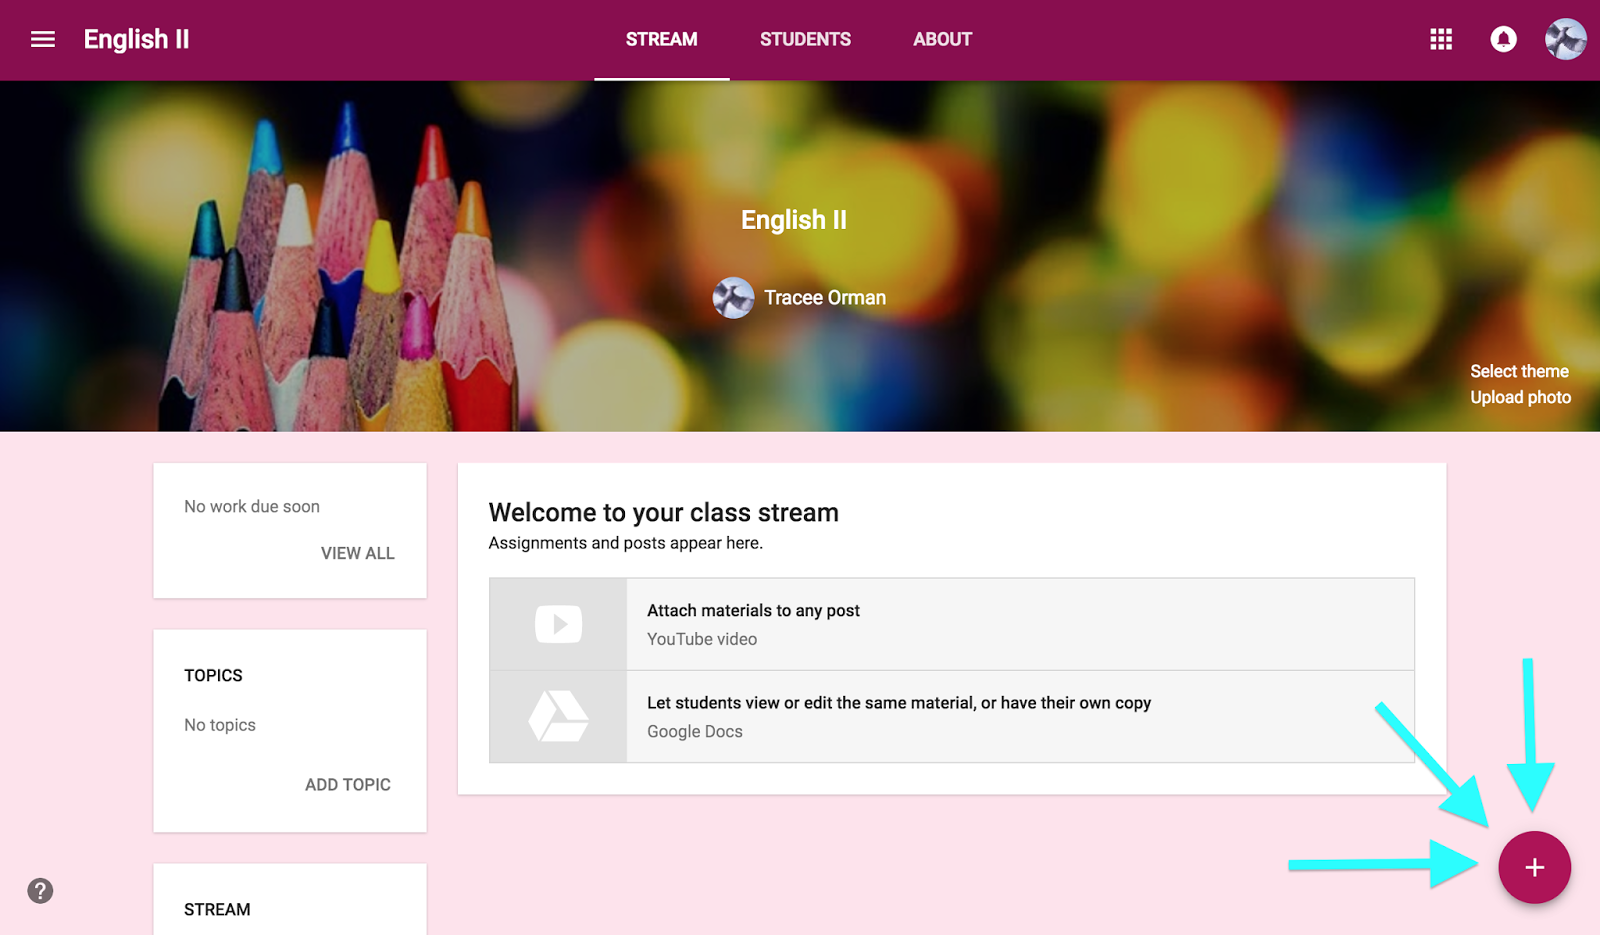The height and width of the screenshot is (935, 1600).
Task: Open the ABOUT tab
Action: (x=941, y=39)
